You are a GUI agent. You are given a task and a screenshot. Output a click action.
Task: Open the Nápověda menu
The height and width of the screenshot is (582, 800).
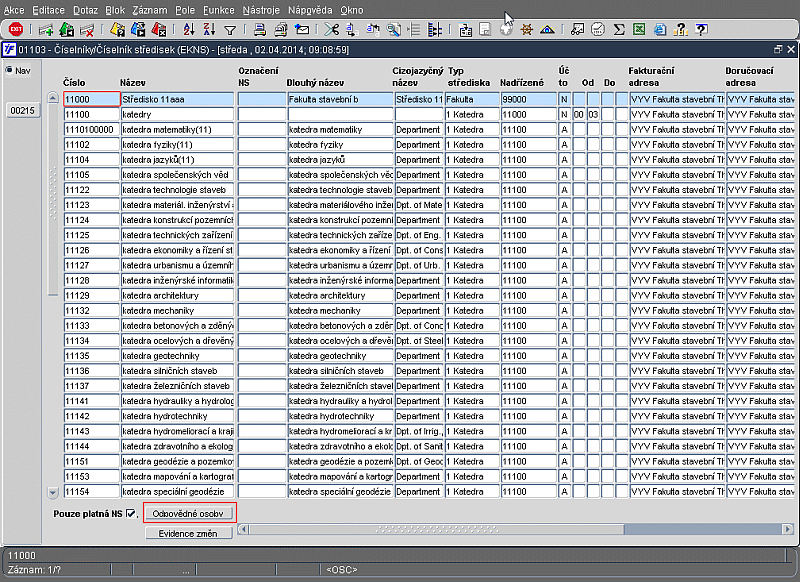(310, 10)
